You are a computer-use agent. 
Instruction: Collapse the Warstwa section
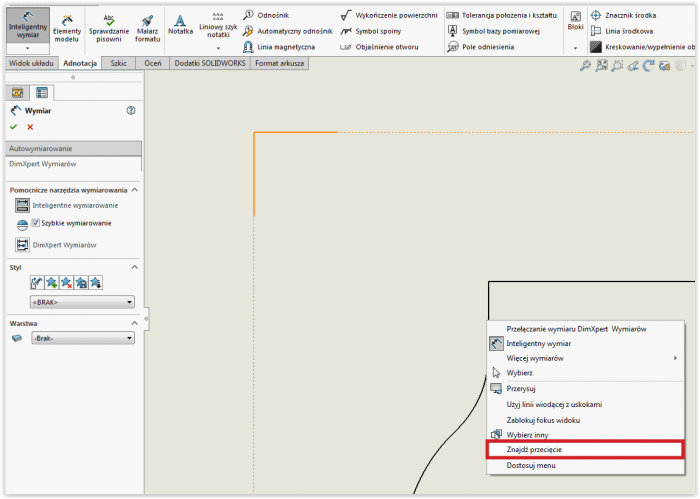[135, 323]
